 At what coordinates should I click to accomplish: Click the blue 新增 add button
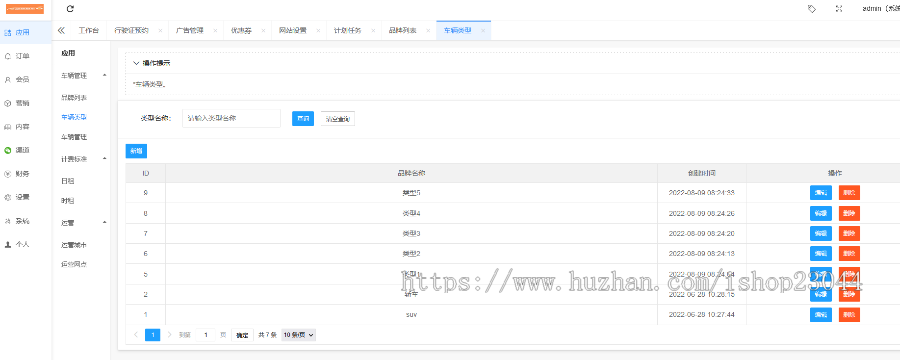pyautogui.click(x=136, y=151)
